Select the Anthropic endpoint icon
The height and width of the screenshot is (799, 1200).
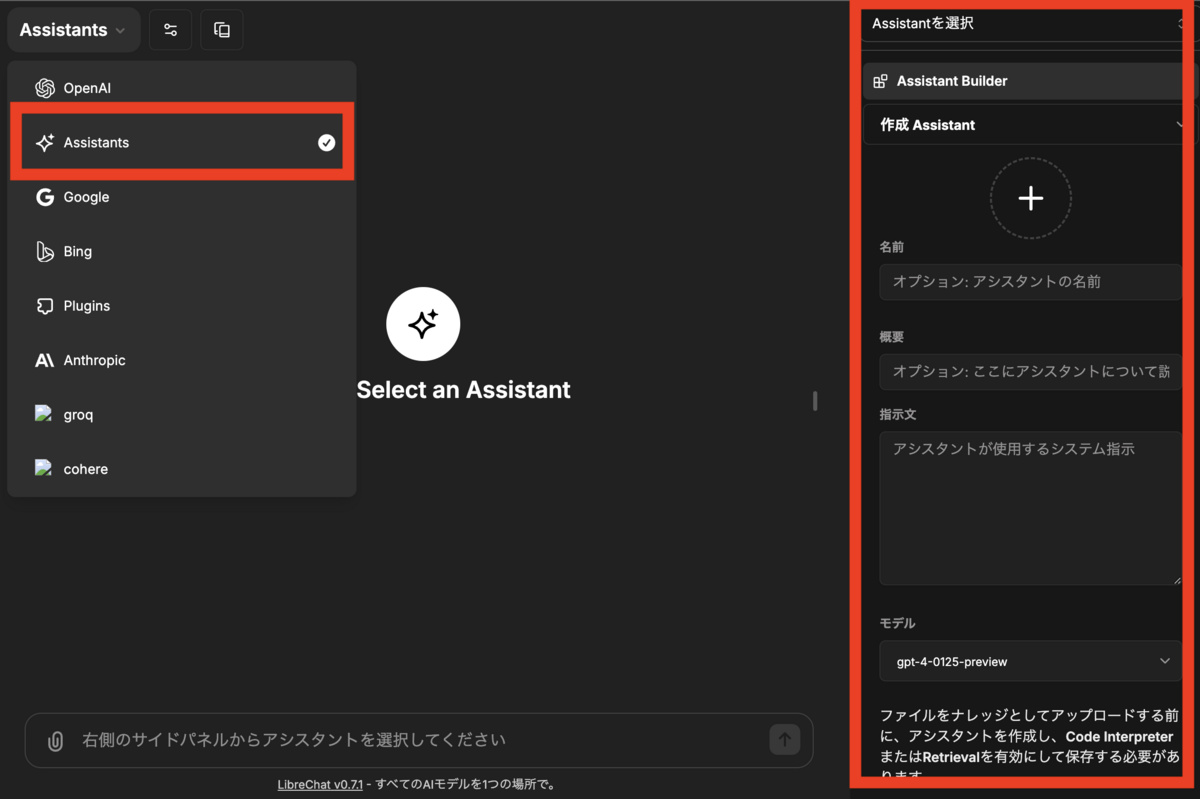pos(45,360)
